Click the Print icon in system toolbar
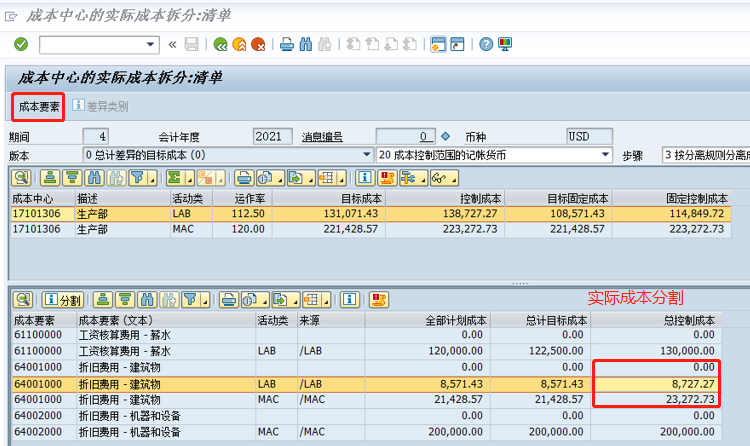This screenshot has height=446, width=750. point(287,45)
